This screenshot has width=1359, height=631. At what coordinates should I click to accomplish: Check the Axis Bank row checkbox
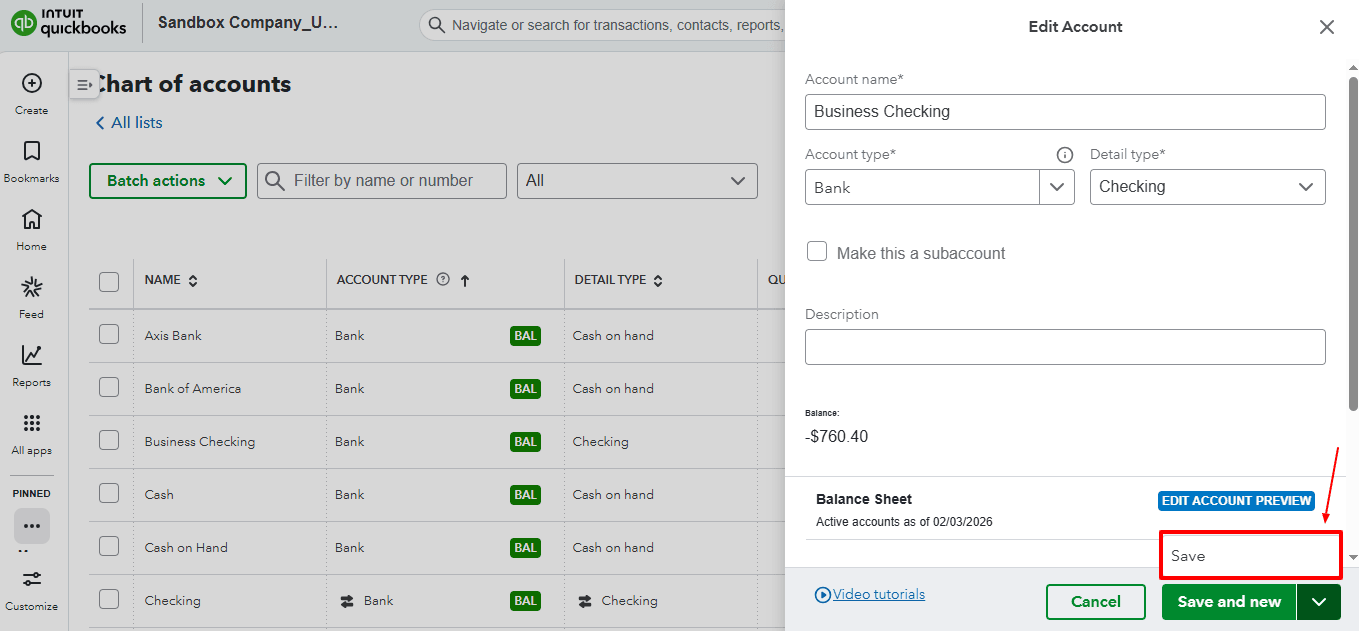point(110,335)
